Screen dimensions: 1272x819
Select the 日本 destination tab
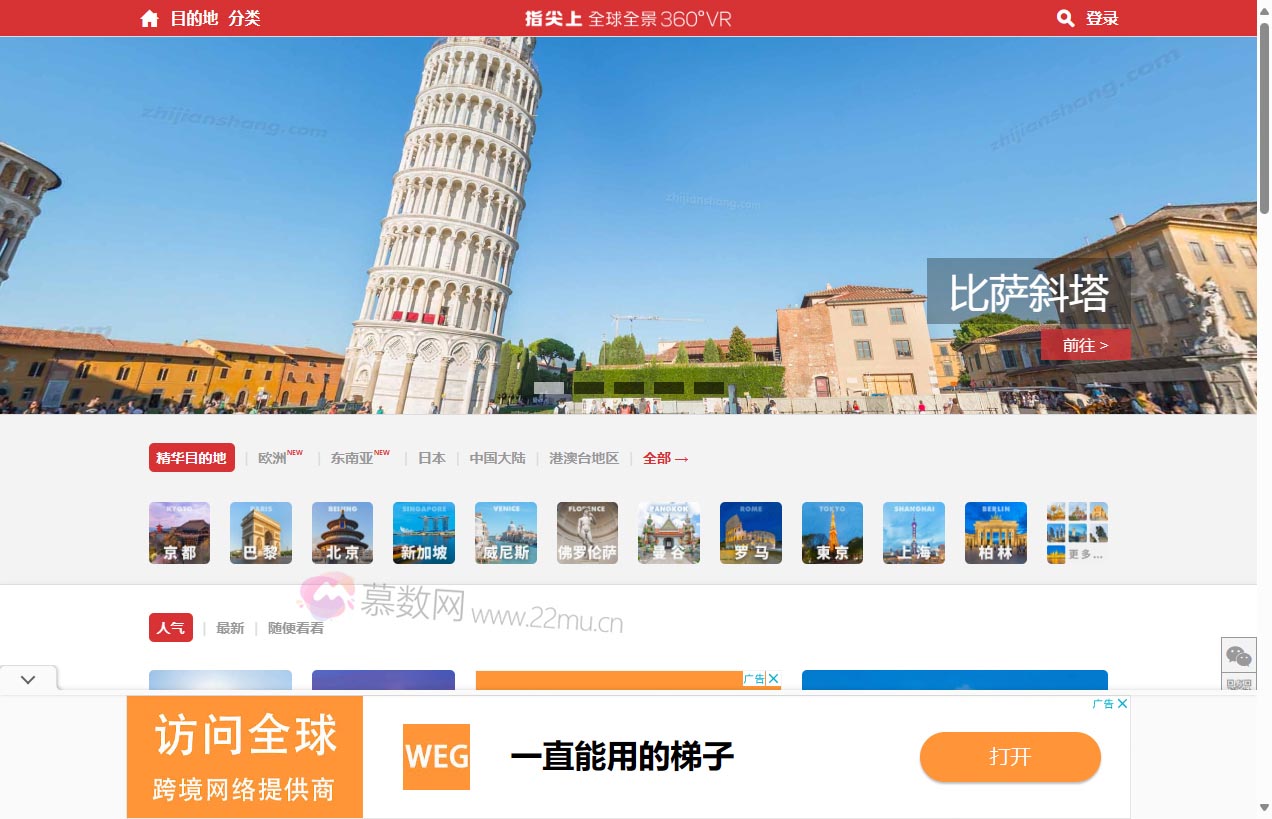(x=431, y=458)
